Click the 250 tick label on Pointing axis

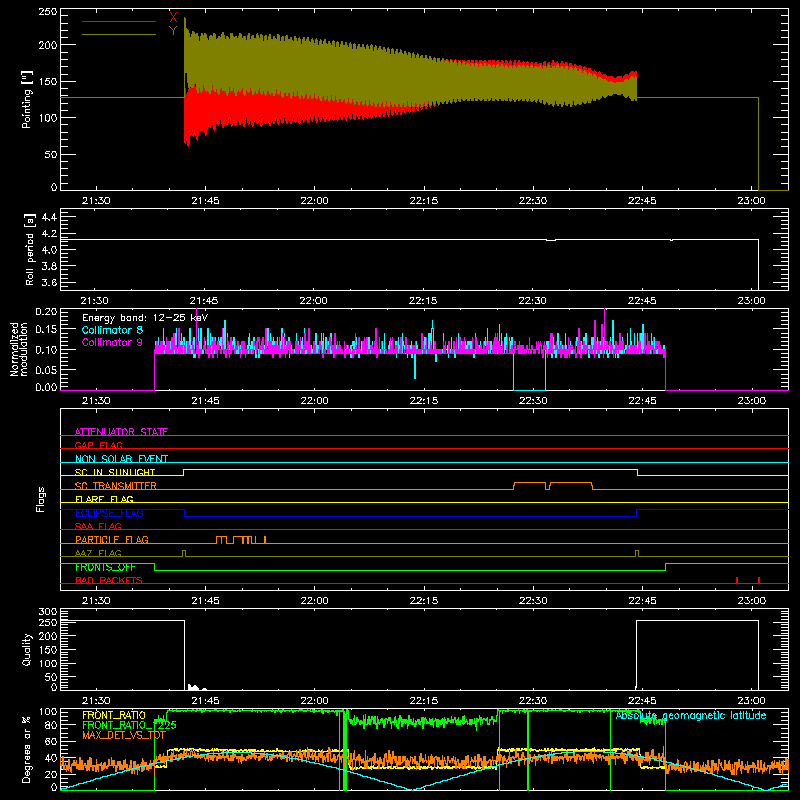point(47,12)
